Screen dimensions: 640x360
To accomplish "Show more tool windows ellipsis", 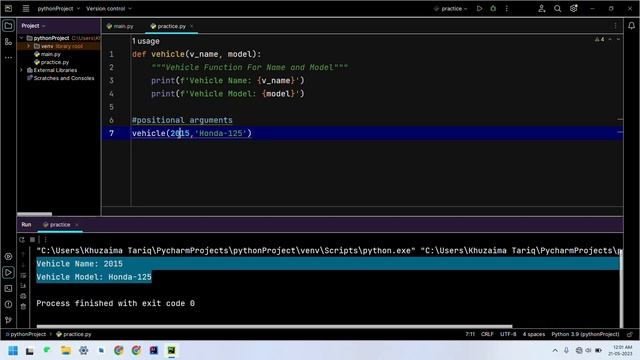I will [8, 58].
